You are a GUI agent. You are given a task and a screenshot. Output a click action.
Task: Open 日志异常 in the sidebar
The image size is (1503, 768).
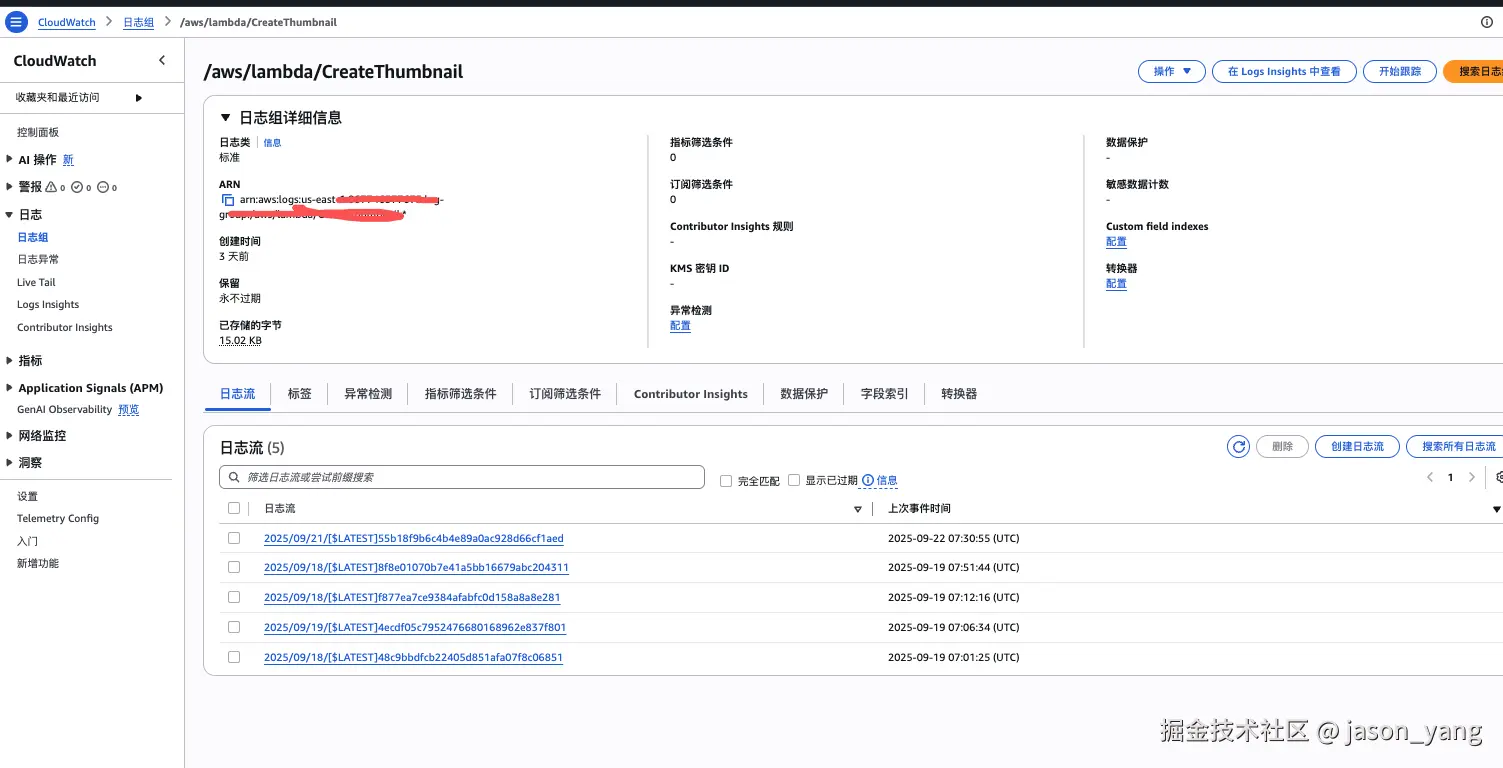coord(38,259)
